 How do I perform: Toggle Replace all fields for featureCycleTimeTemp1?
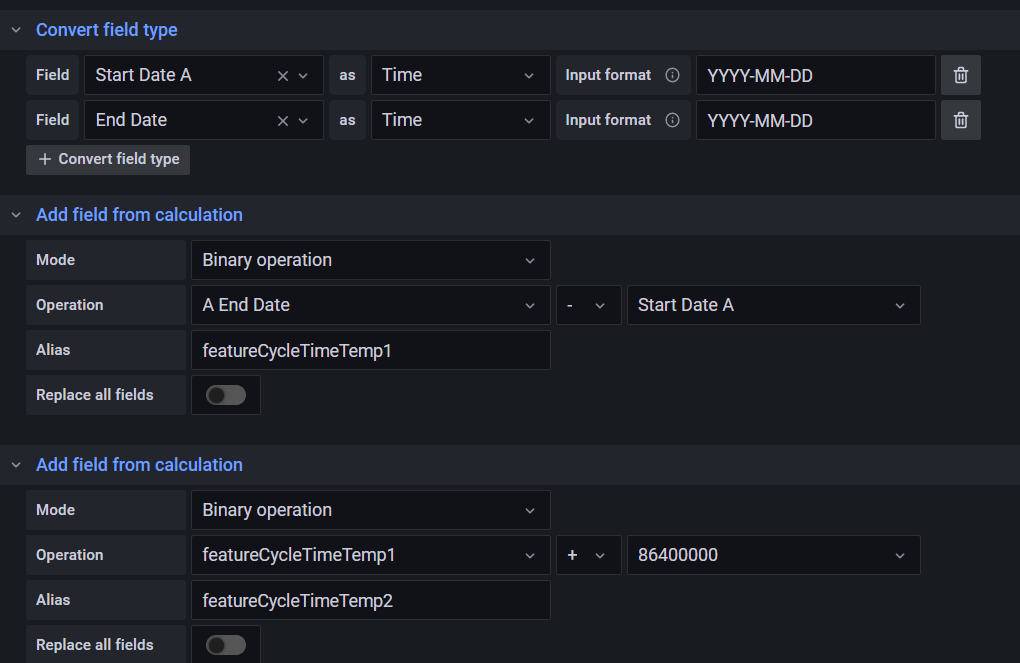(x=225, y=395)
